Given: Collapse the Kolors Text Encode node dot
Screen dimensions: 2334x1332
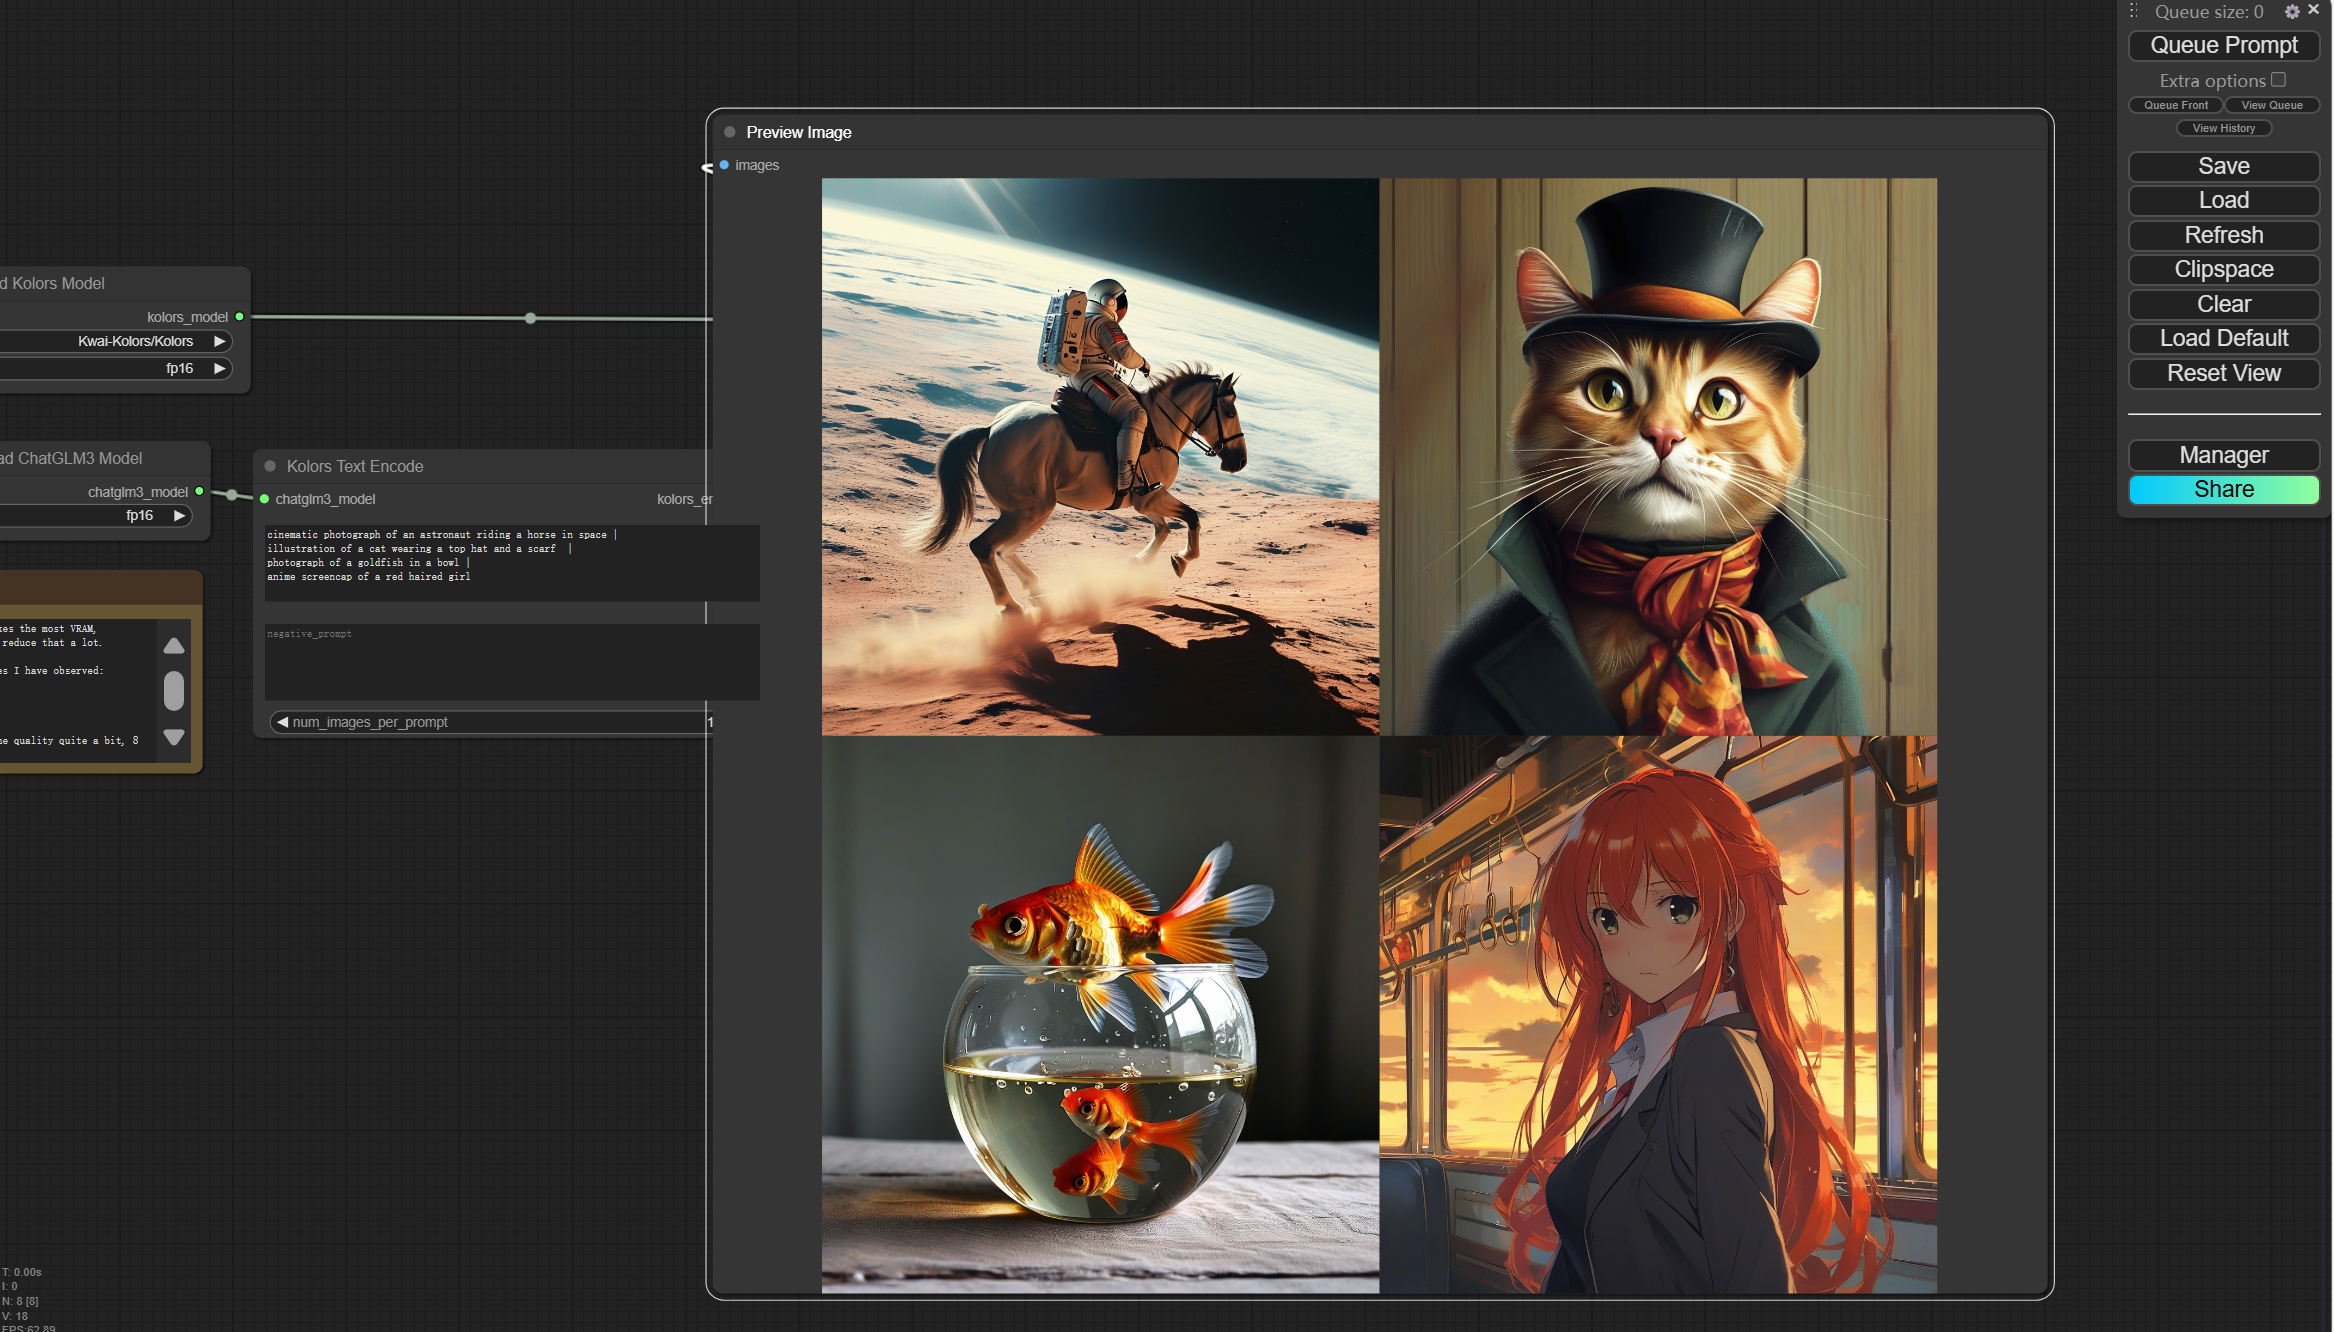Looking at the screenshot, I should [x=270, y=466].
